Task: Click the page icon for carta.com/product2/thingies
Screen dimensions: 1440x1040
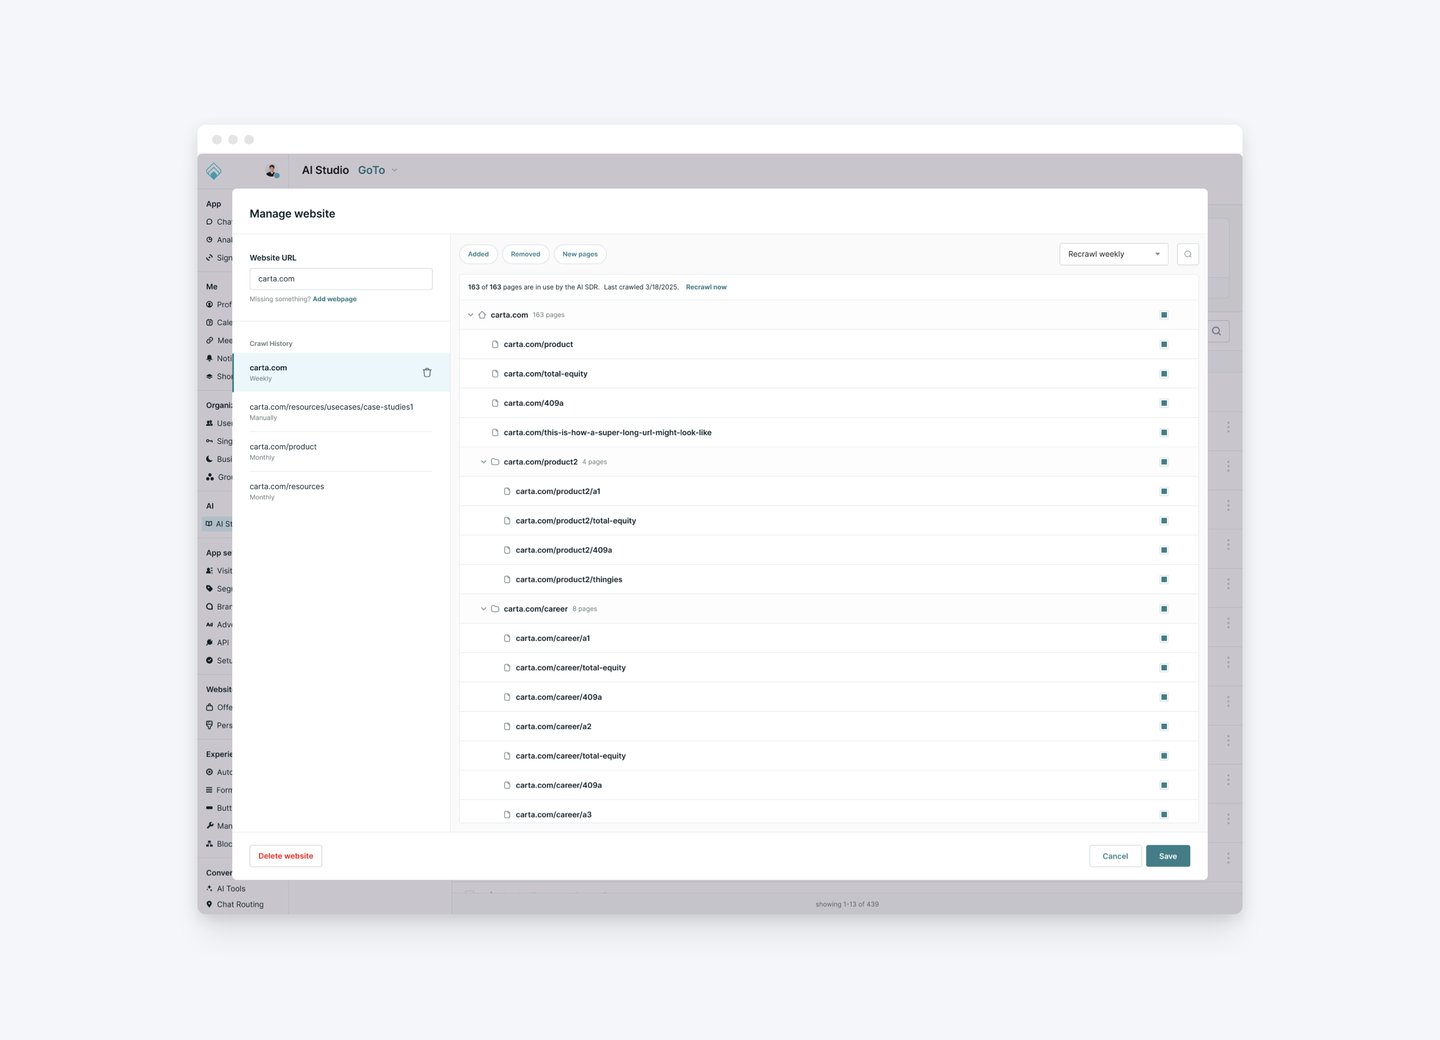Action: [x=507, y=580]
